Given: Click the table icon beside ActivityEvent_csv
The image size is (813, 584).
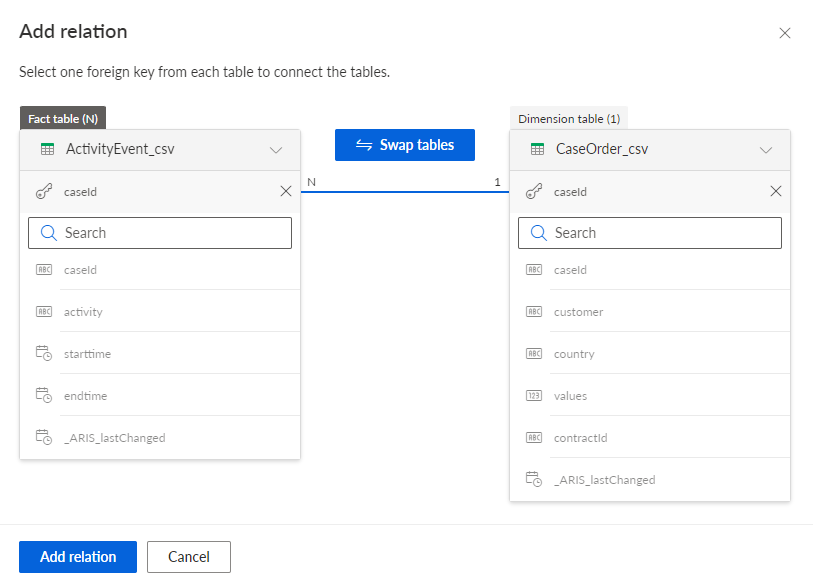Looking at the screenshot, I should coord(47,149).
